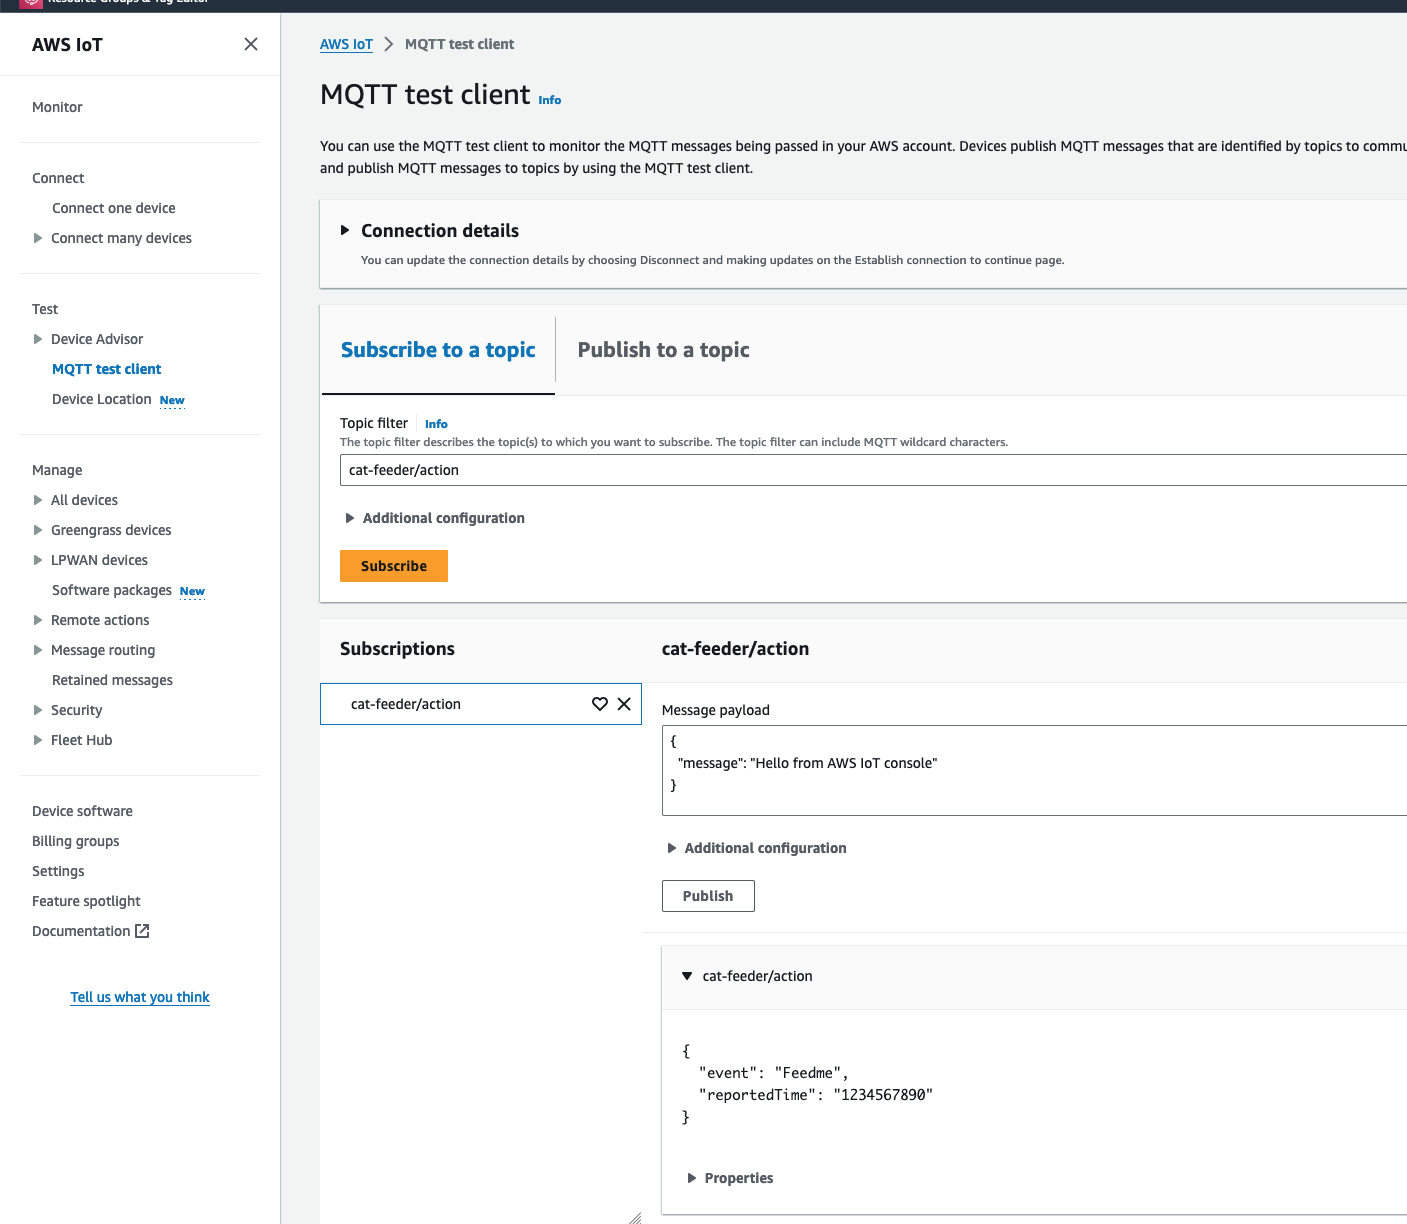1407x1224 pixels.
Task: Favorite the cat-feeder/action subscription with the heart icon
Action: click(x=600, y=704)
